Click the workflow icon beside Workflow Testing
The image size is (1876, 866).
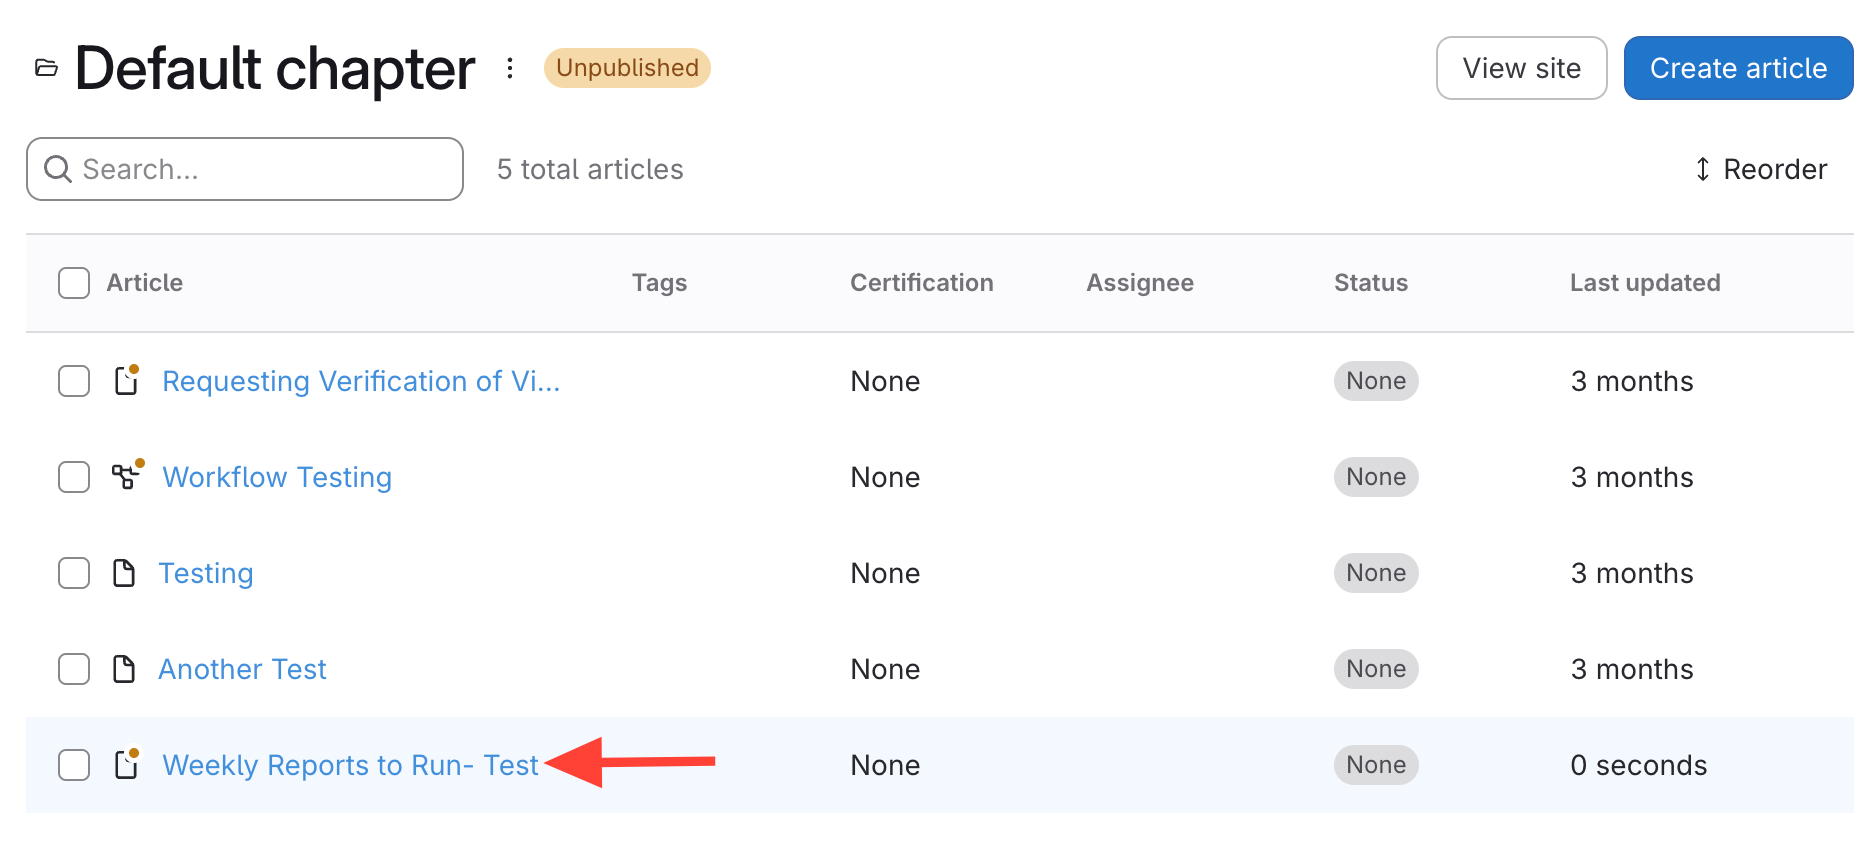click(x=125, y=477)
